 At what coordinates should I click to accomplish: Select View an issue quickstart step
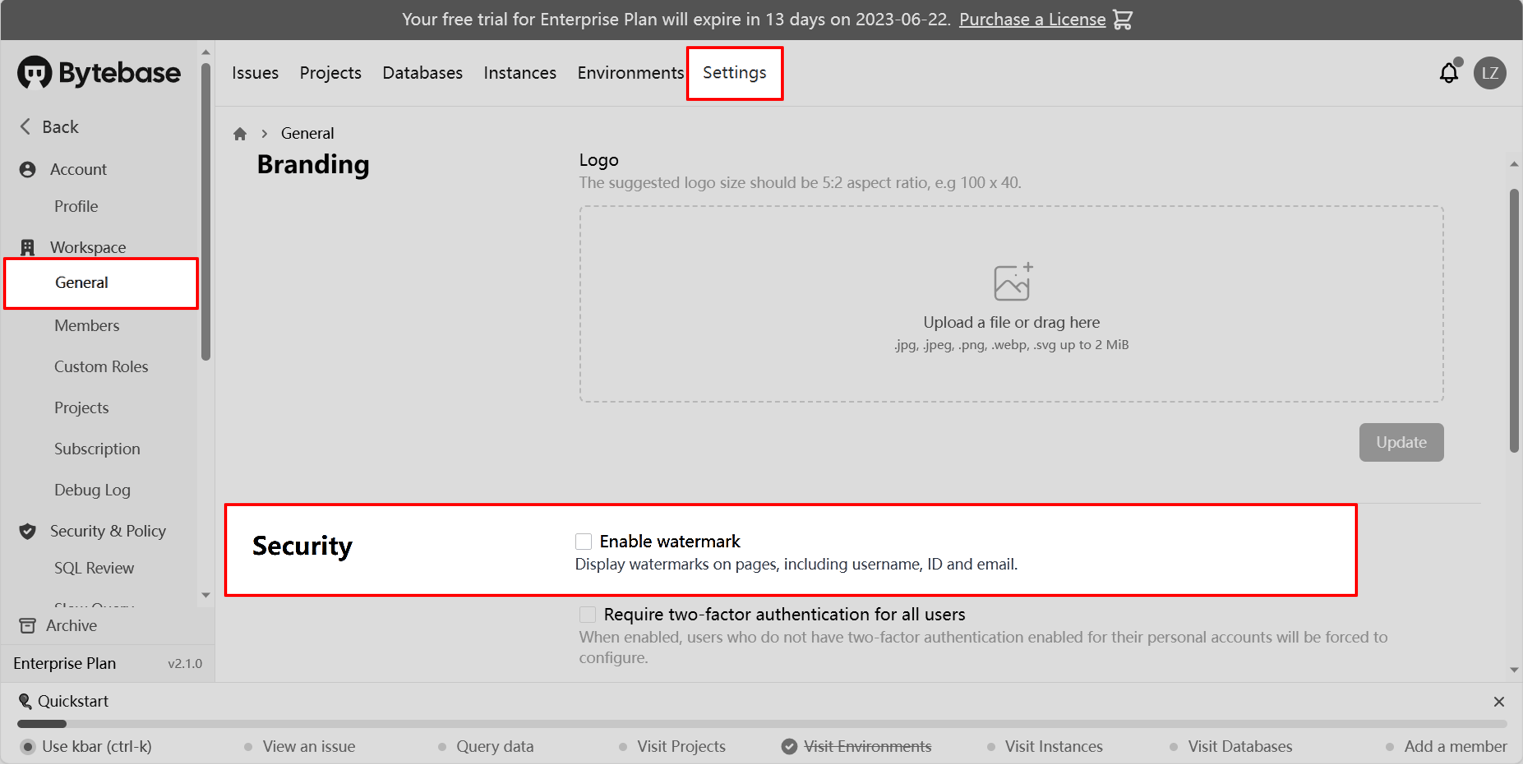coord(300,746)
